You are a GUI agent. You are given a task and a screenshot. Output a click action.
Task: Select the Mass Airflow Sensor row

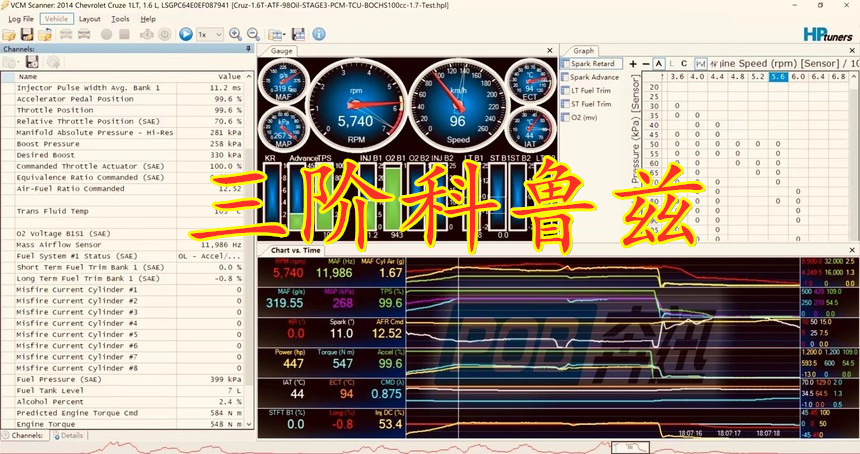click(x=122, y=245)
